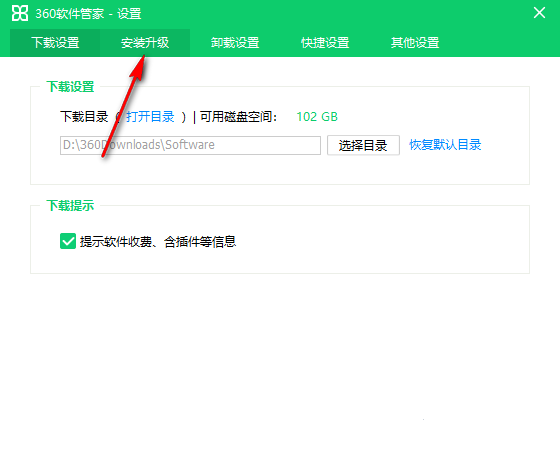The width and height of the screenshot is (560, 460).
Task: Toggle the 提示软件收费、含插件等信息 checkbox
Action: (68, 241)
